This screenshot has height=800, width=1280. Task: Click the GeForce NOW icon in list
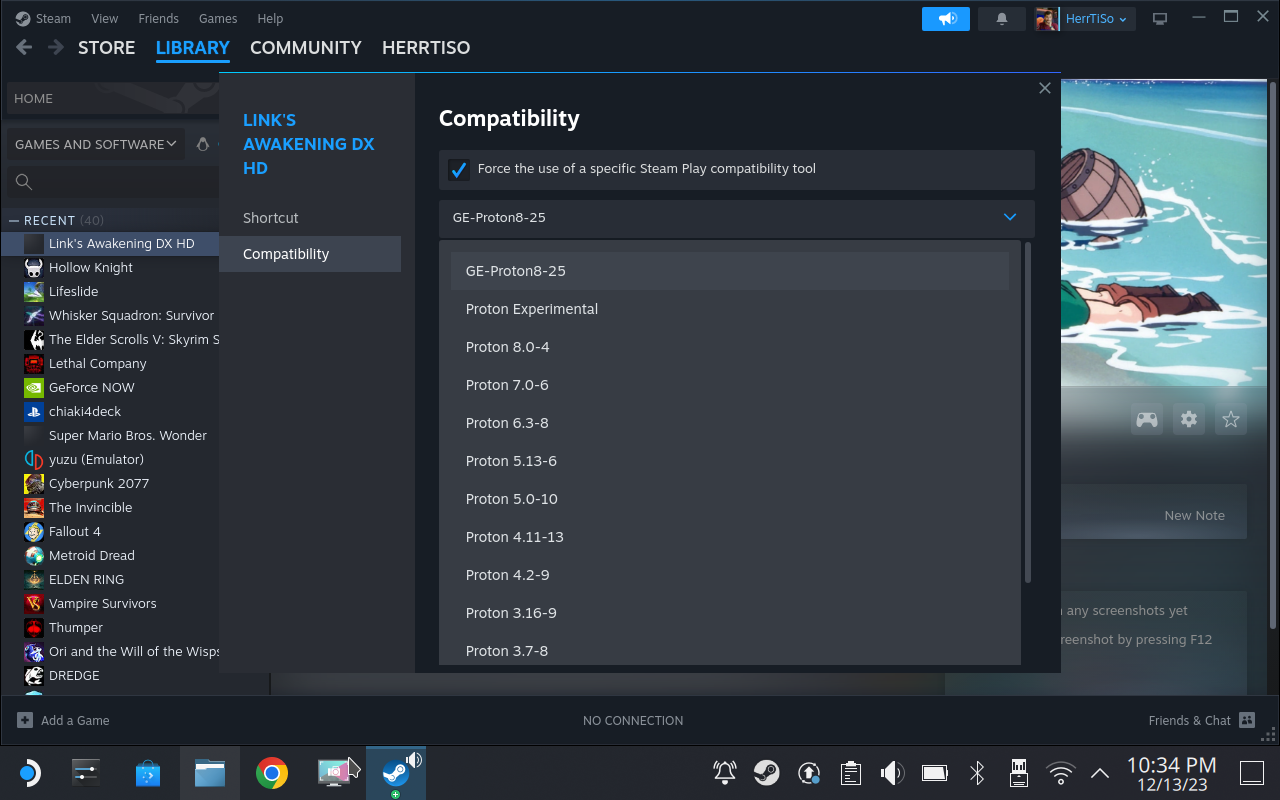click(34, 388)
